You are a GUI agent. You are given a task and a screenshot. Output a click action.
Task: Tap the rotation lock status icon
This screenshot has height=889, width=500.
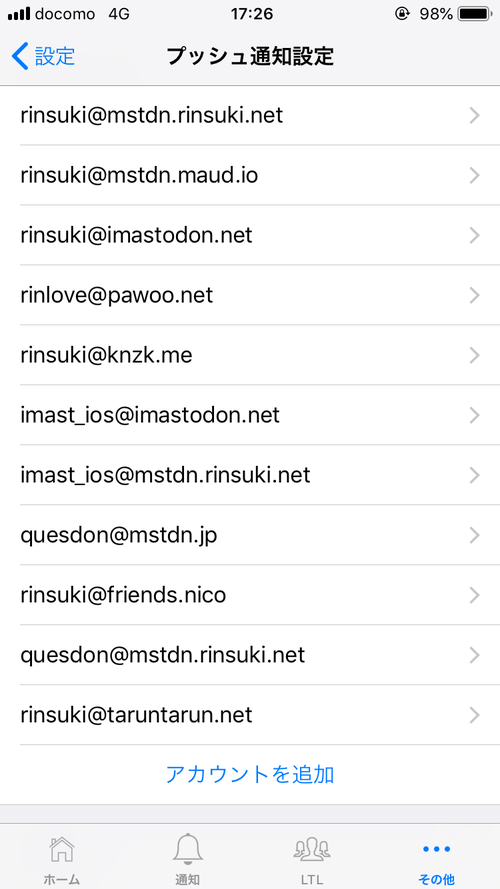click(x=402, y=14)
